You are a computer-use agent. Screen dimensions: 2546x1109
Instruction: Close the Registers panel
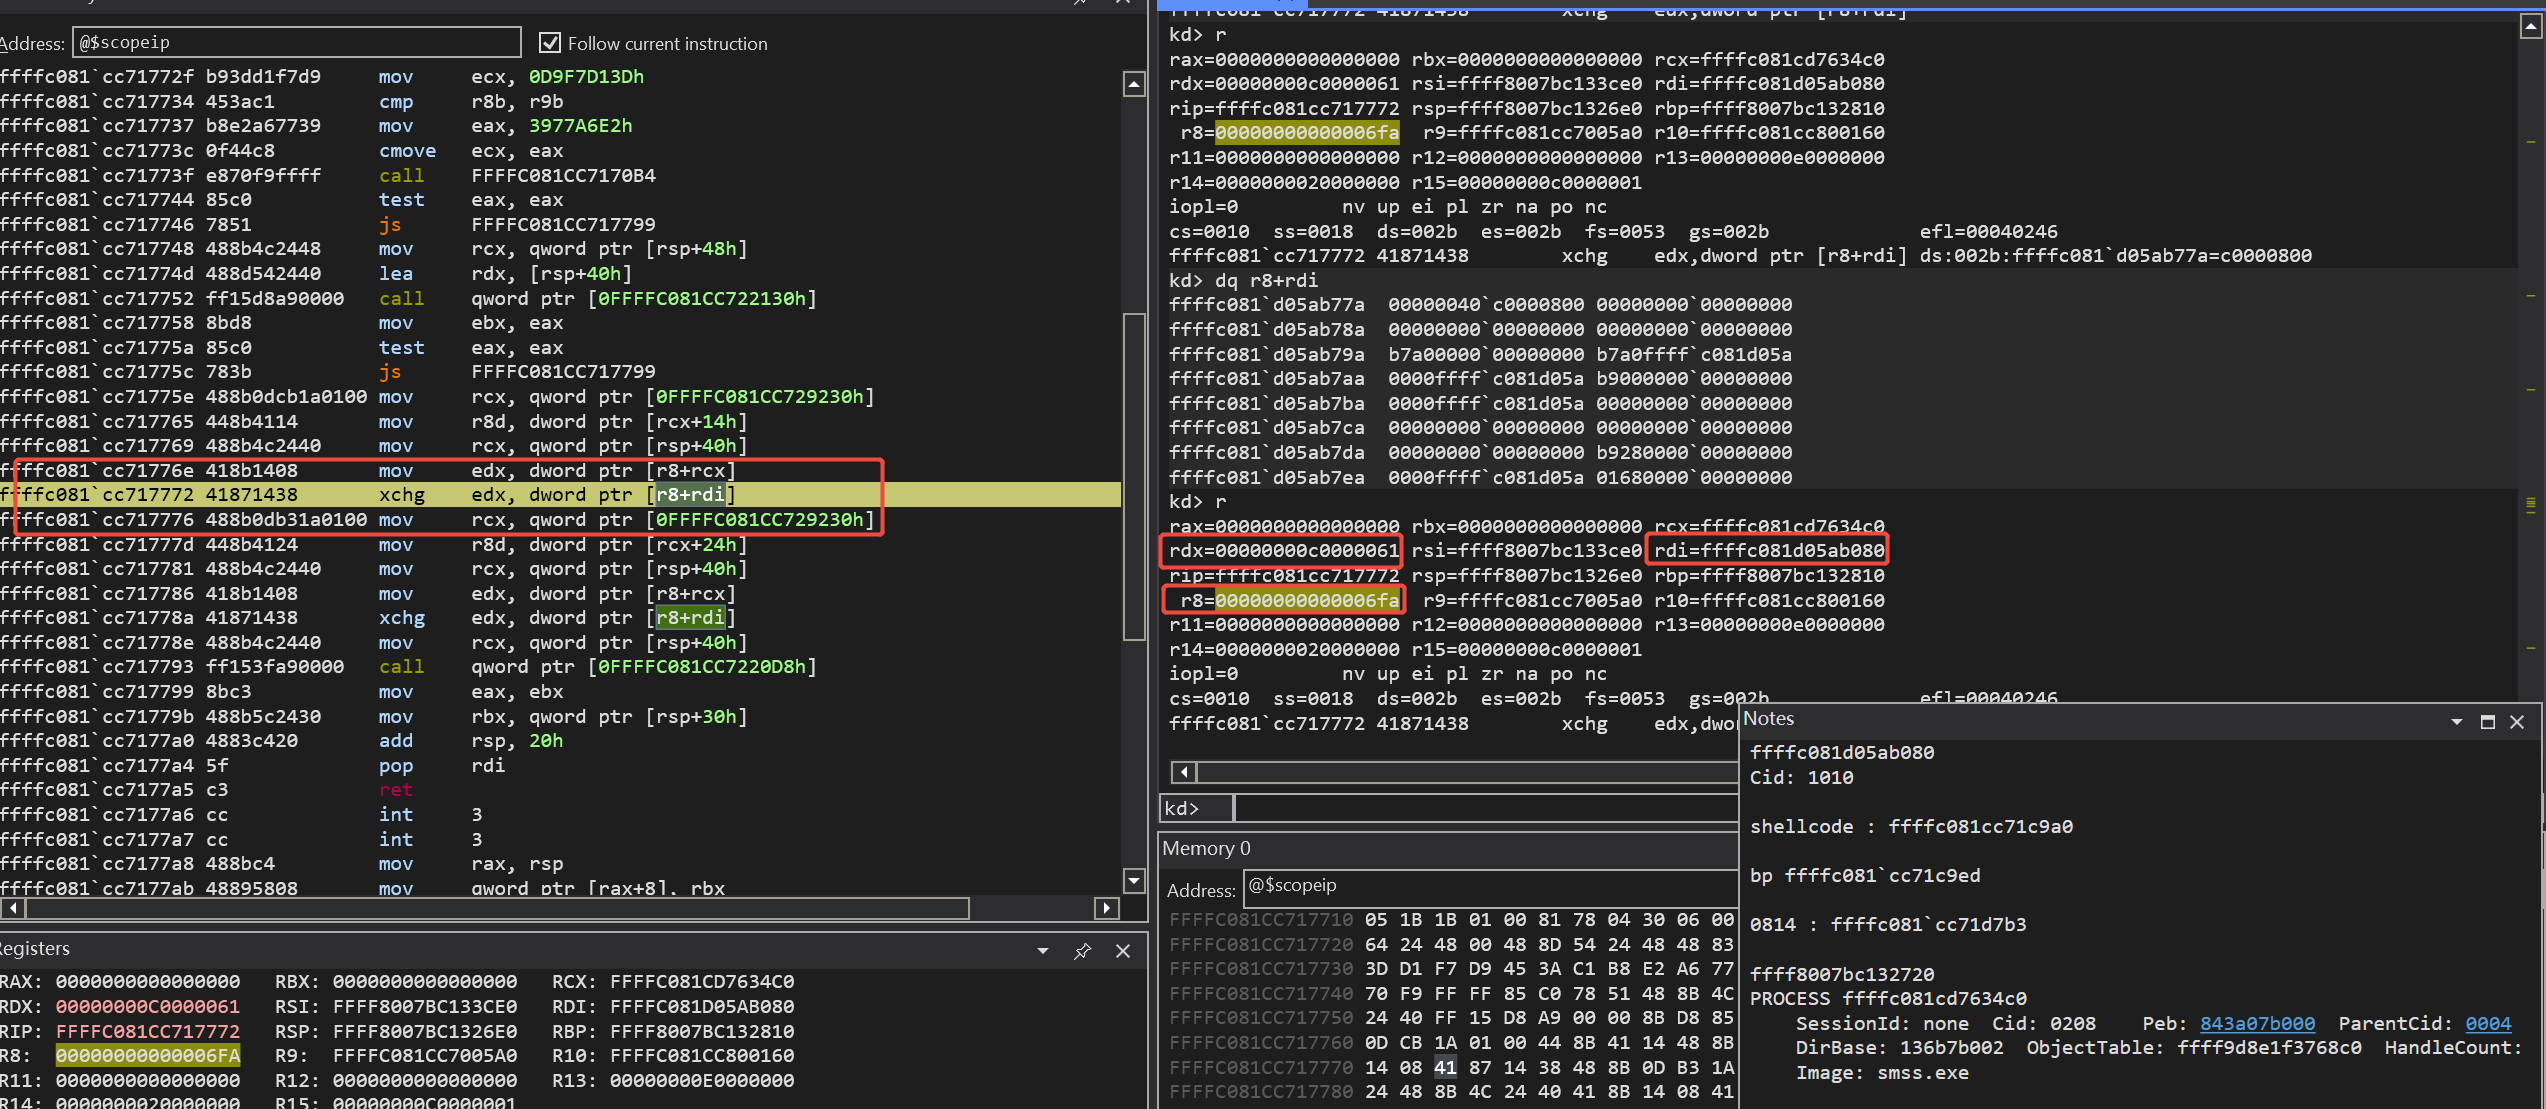click(1123, 951)
